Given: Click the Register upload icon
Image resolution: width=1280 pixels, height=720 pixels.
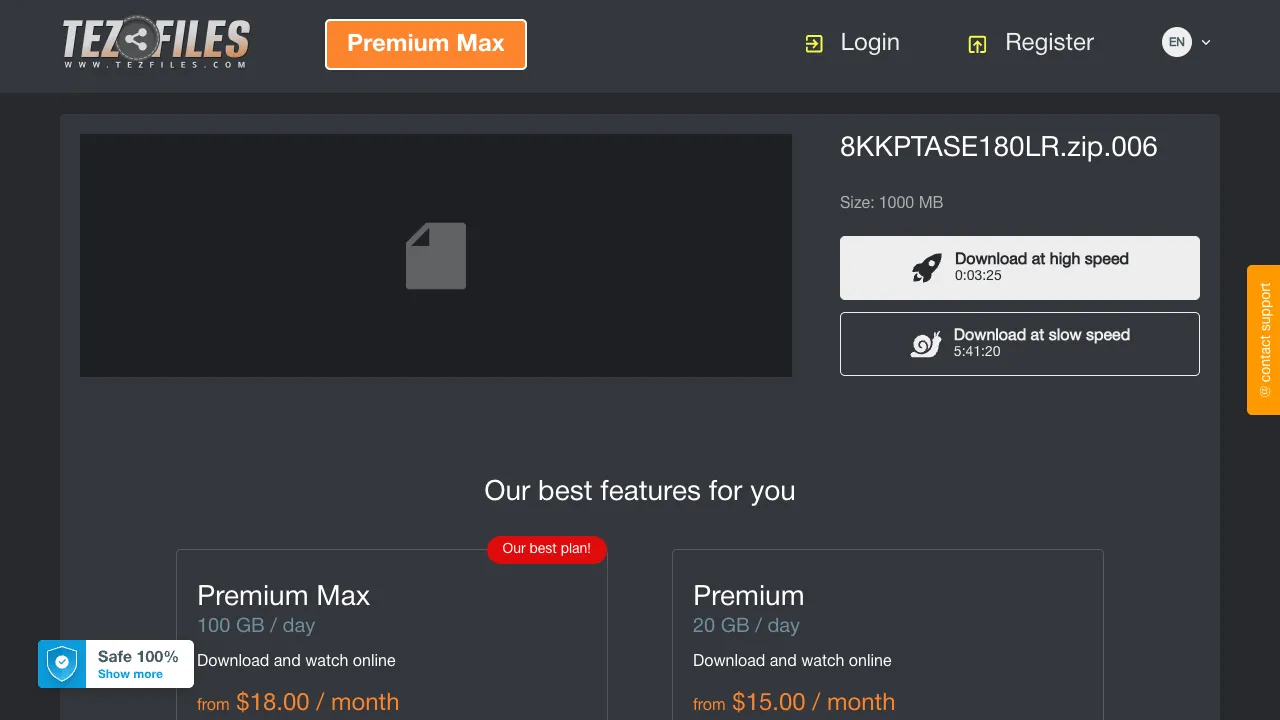Looking at the screenshot, I should pos(977,44).
